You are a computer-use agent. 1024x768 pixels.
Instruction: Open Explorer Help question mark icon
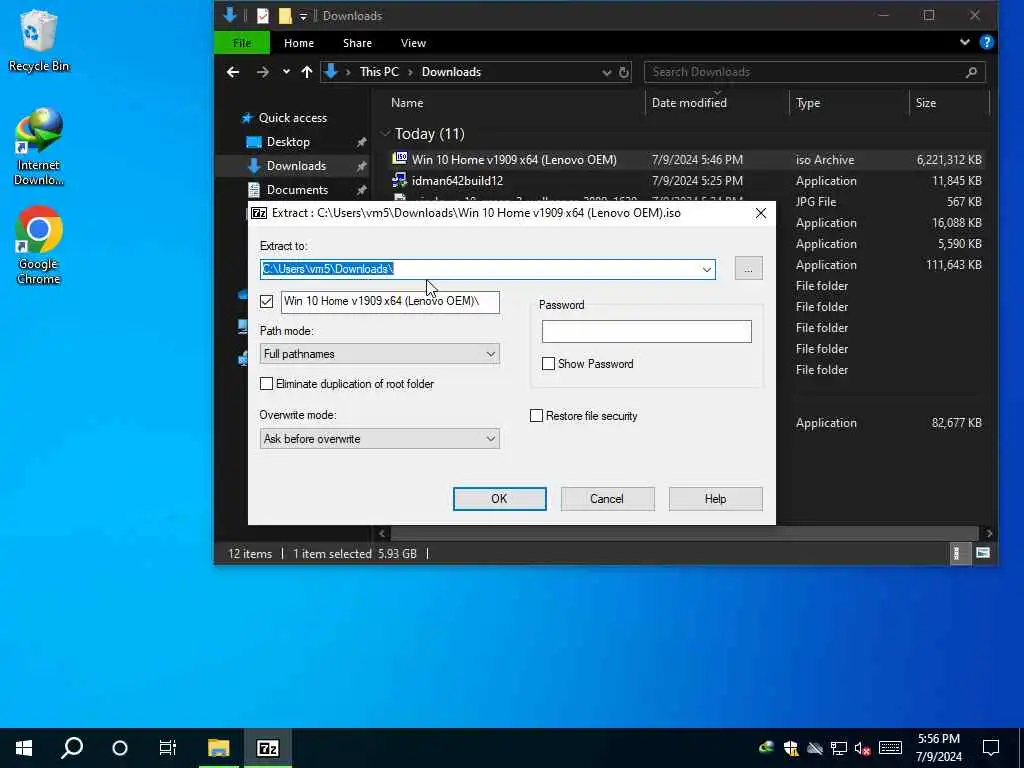point(987,42)
